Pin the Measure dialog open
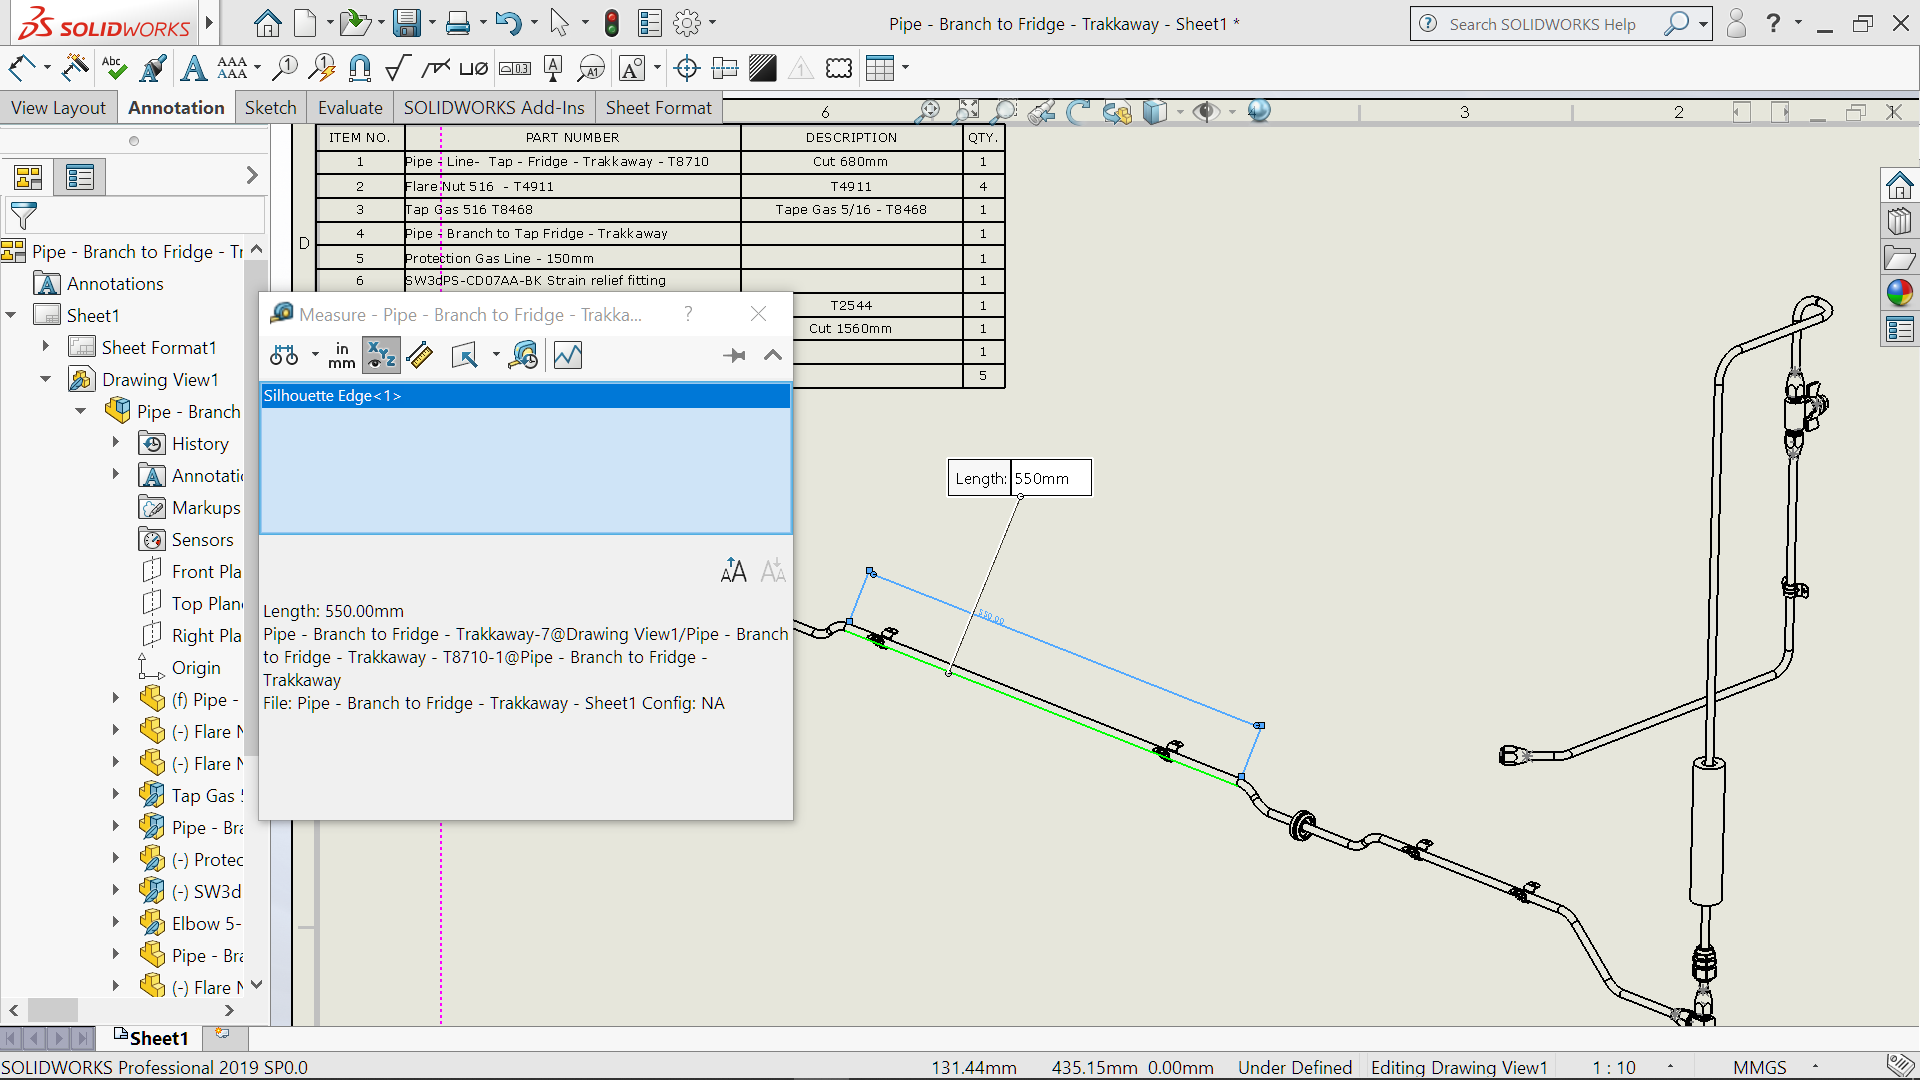 tap(734, 355)
